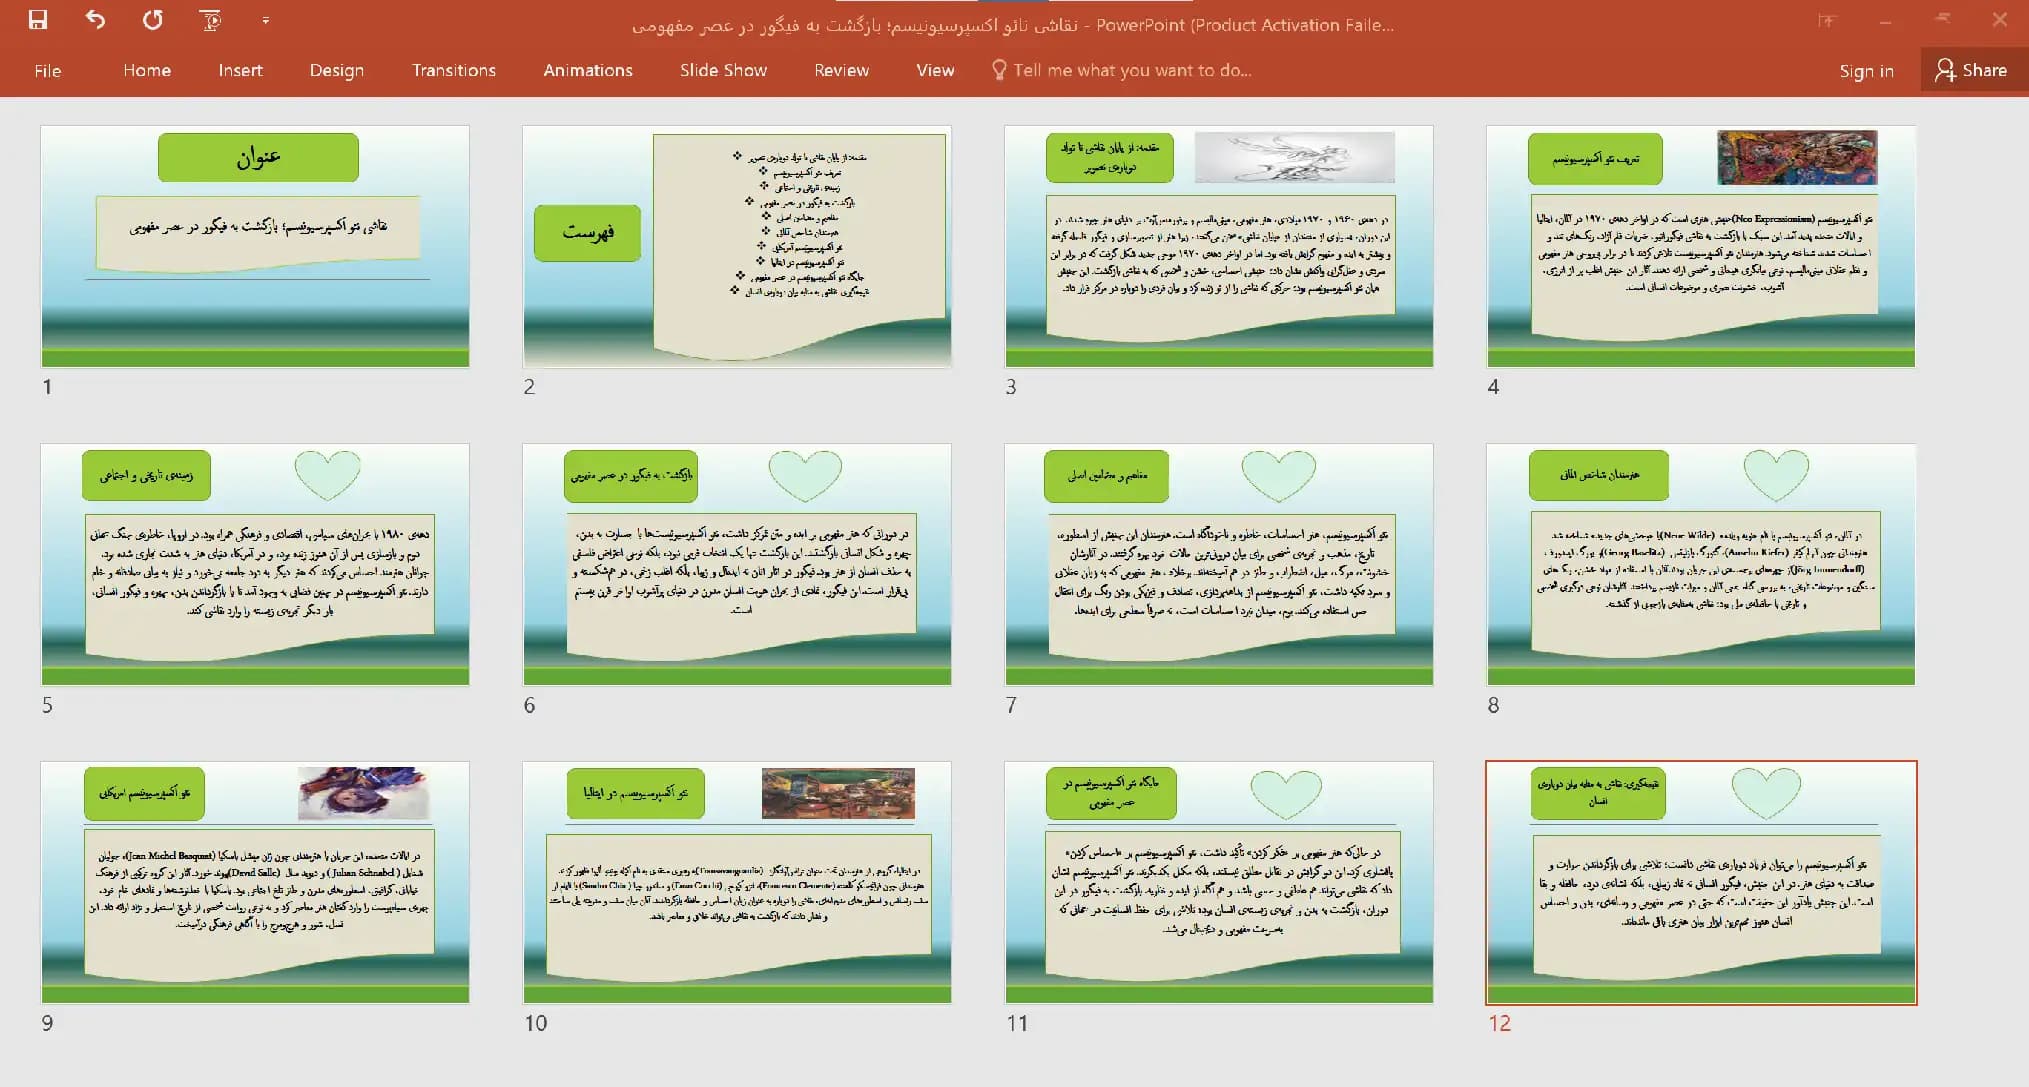Select highlighted slide 12 thumbnail
The height and width of the screenshot is (1087, 2029).
click(x=1701, y=883)
